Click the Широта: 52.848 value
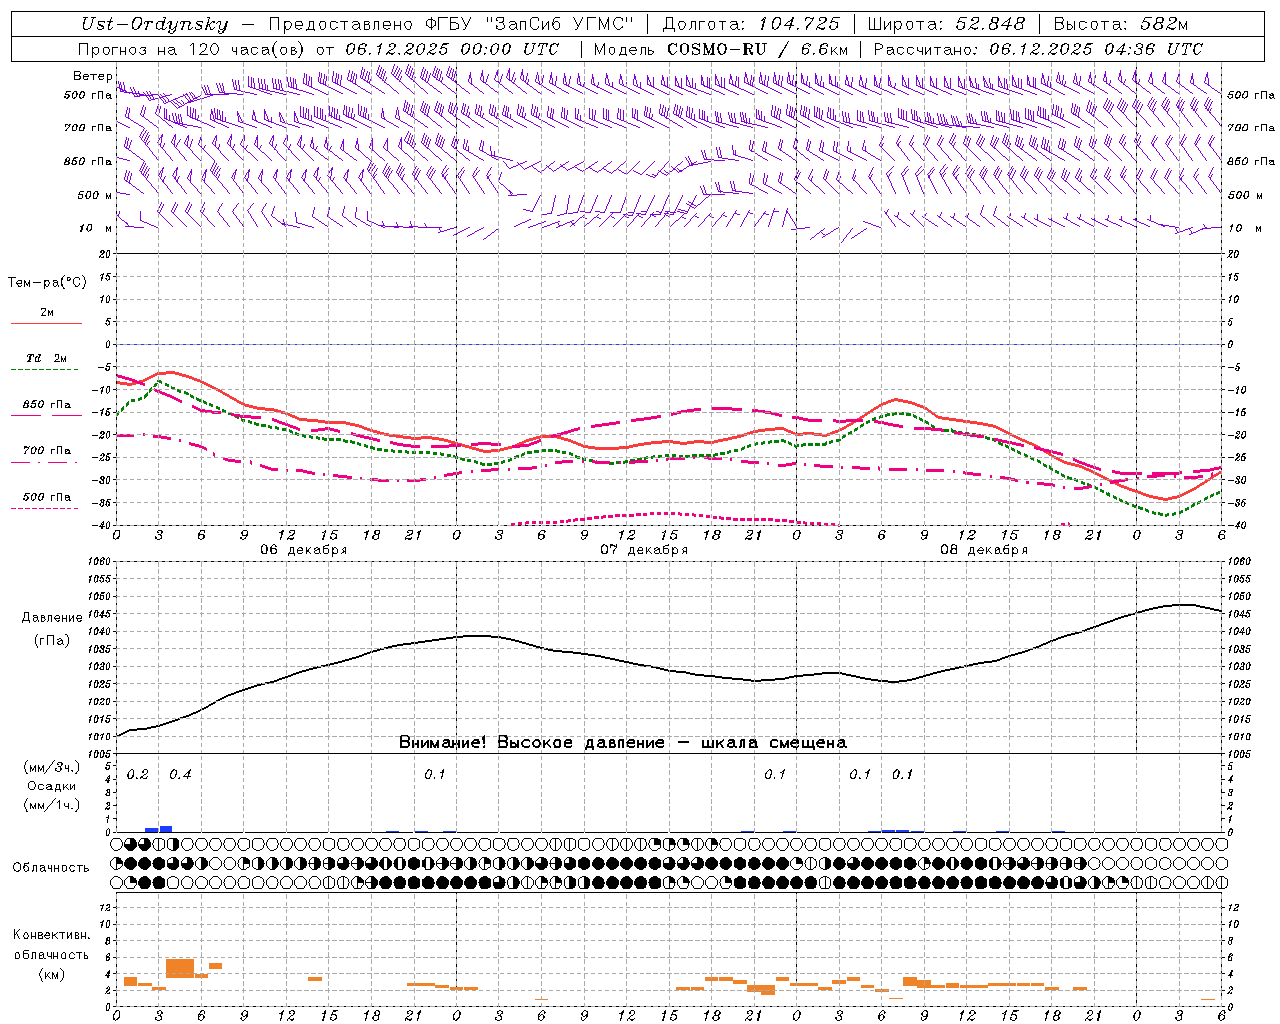 coord(946,24)
